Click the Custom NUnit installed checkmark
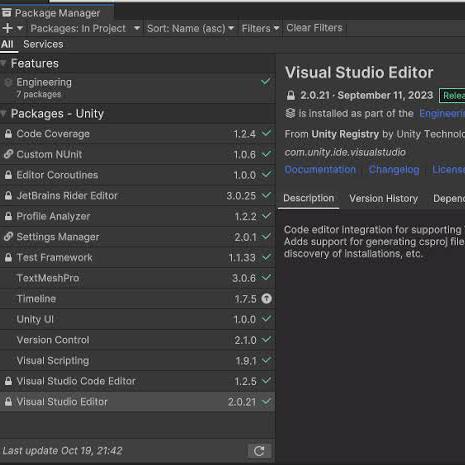Image resolution: width=465 pixels, height=465 pixels. (x=266, y=154)
